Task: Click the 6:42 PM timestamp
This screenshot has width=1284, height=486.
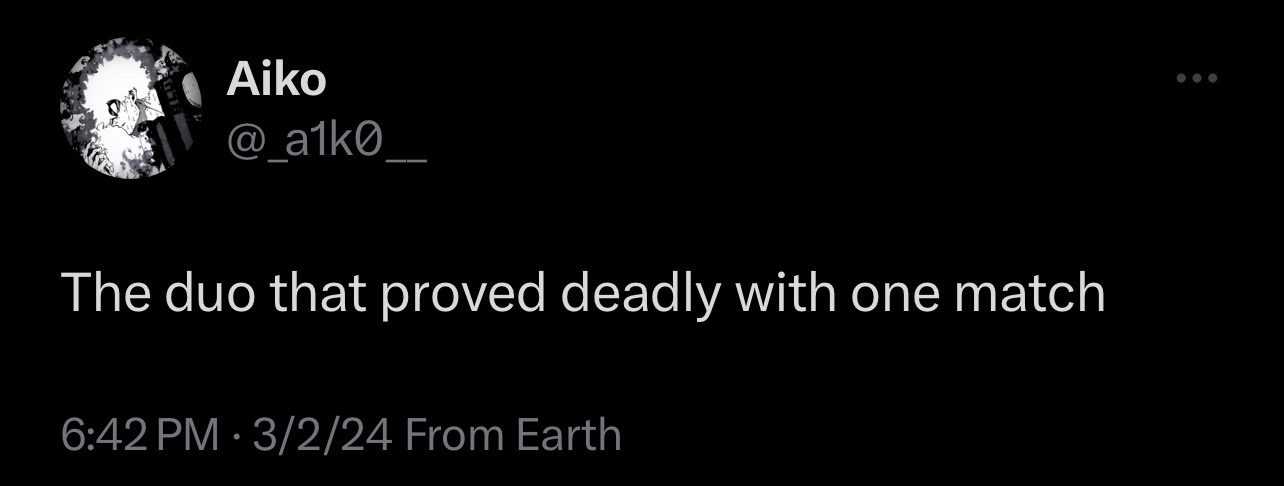Action: (x=139, y=435)
